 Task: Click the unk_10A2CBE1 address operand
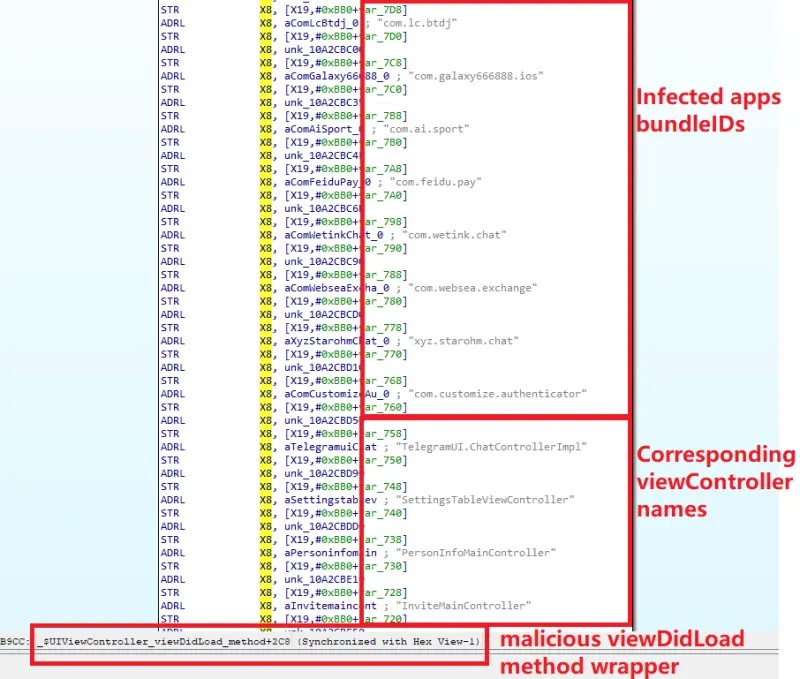tap(322, 580)
